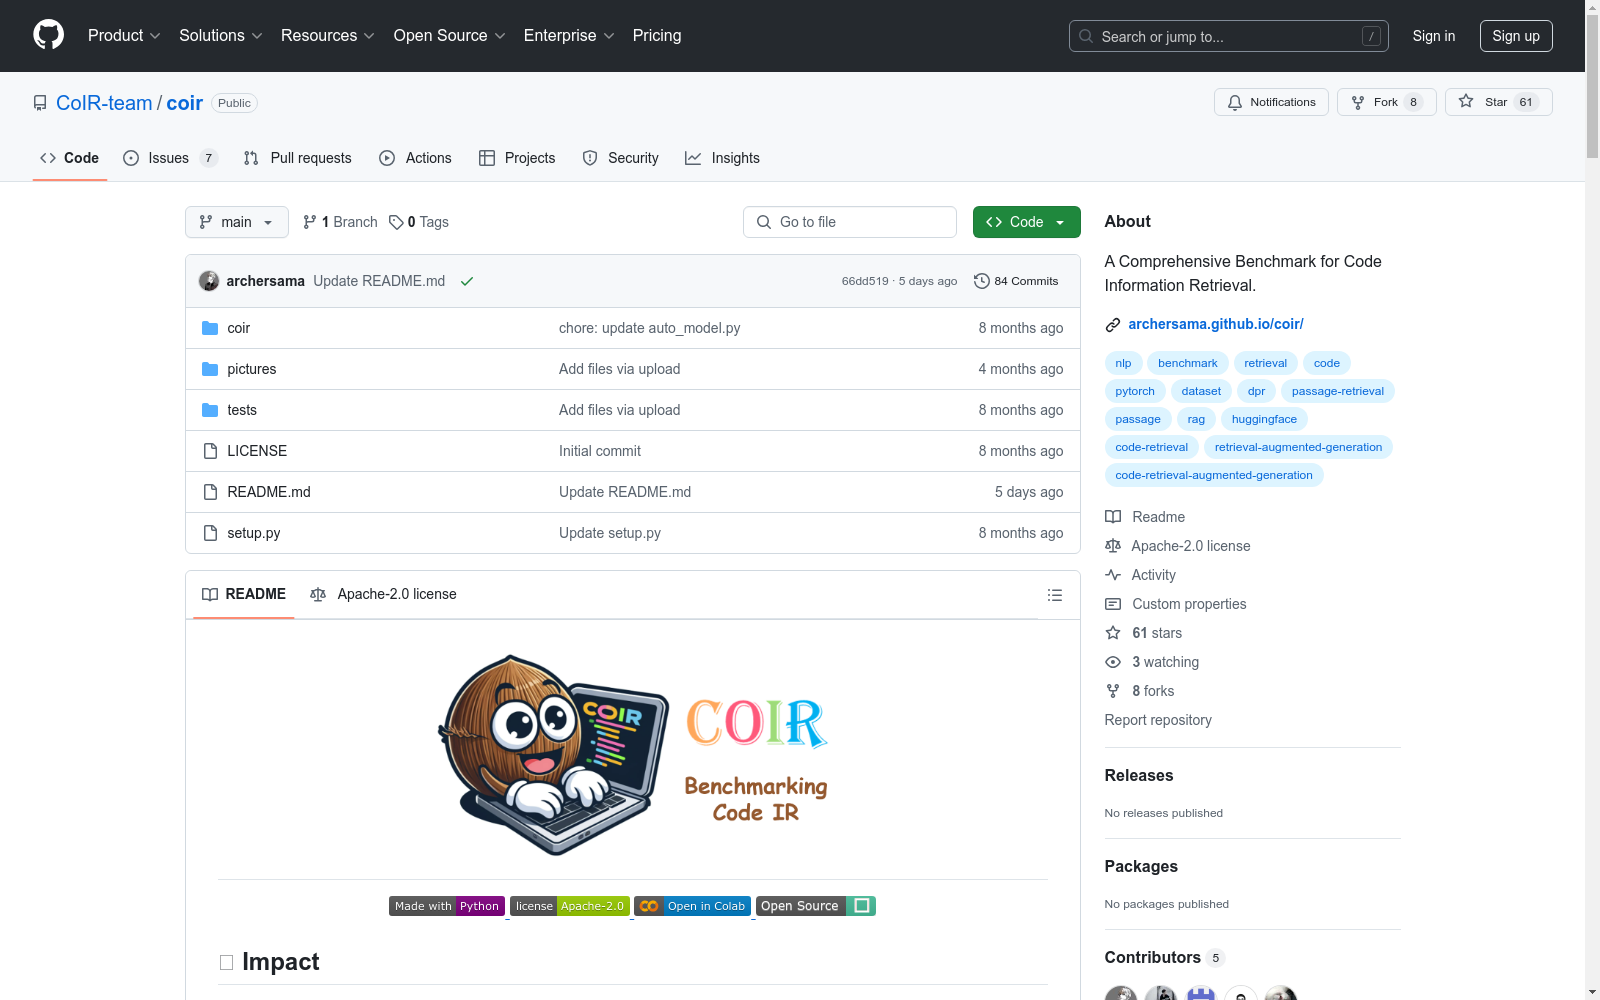Click the 1 Branch link
1600x1000 pixels.
[x=340, y=222]
